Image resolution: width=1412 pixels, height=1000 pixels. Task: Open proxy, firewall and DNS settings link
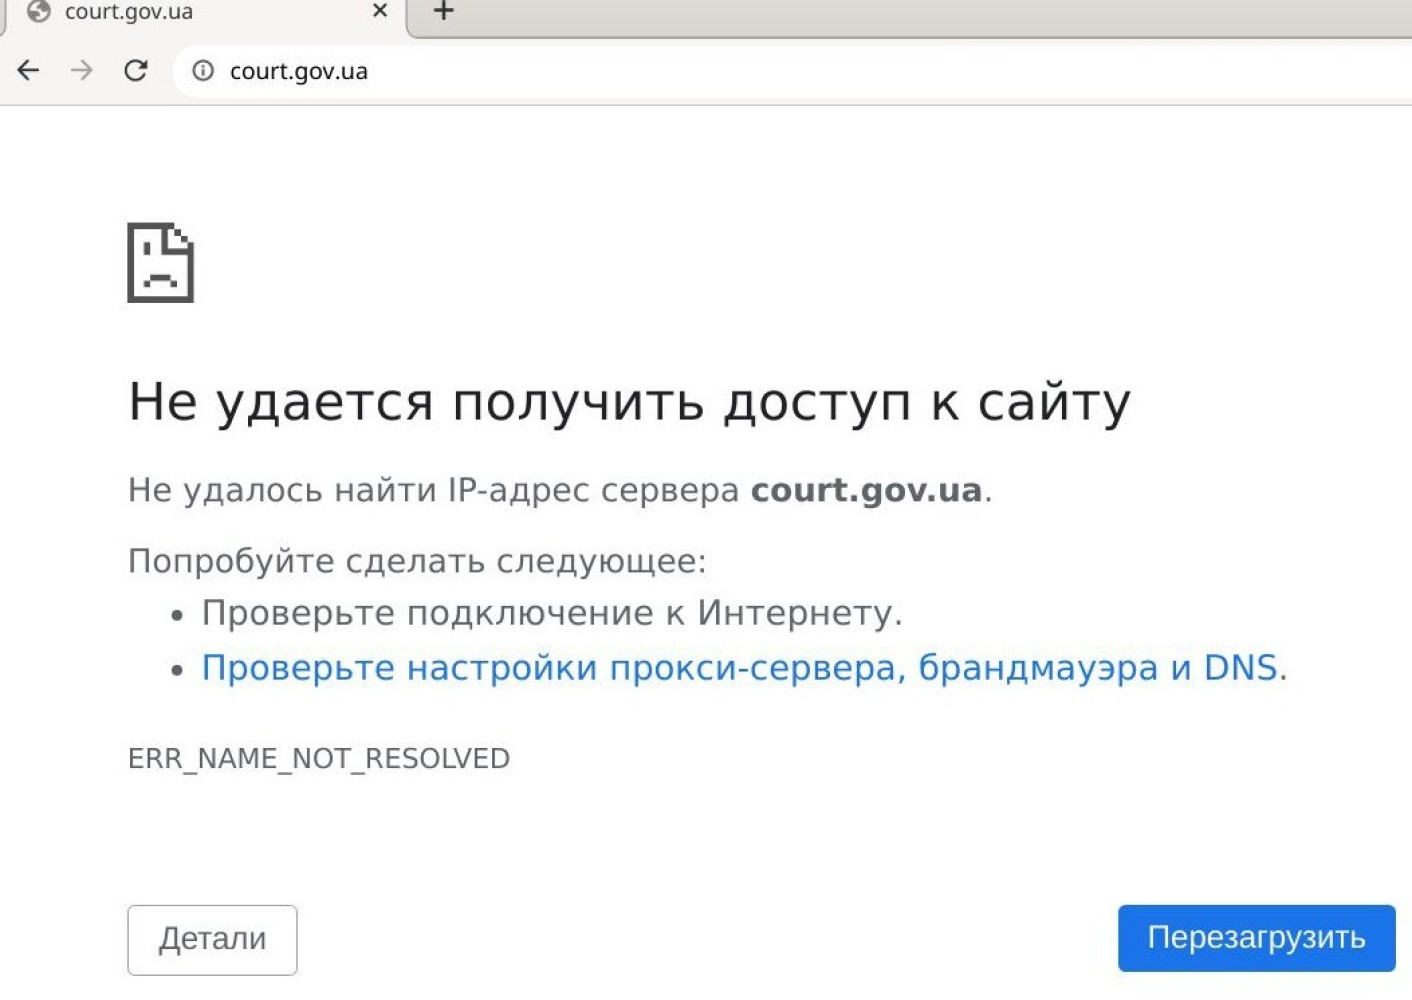coord(739,668)
